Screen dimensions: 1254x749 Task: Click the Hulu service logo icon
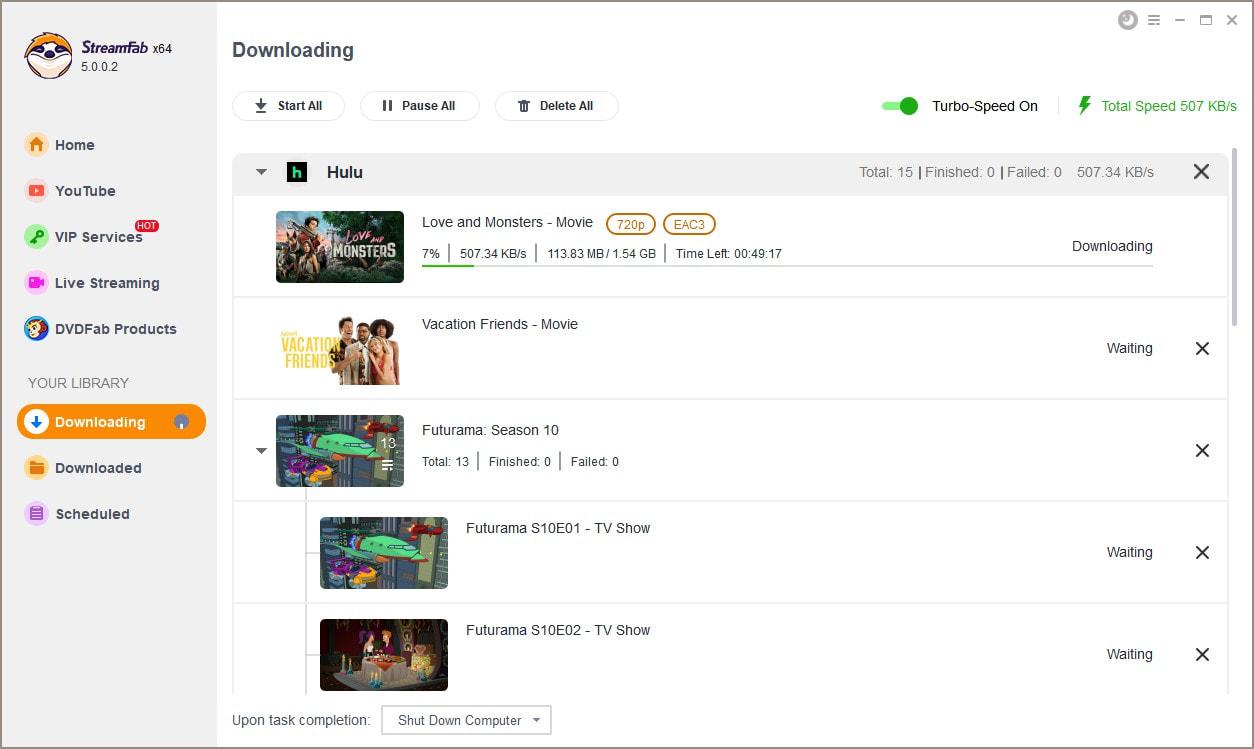click(296, 172)
